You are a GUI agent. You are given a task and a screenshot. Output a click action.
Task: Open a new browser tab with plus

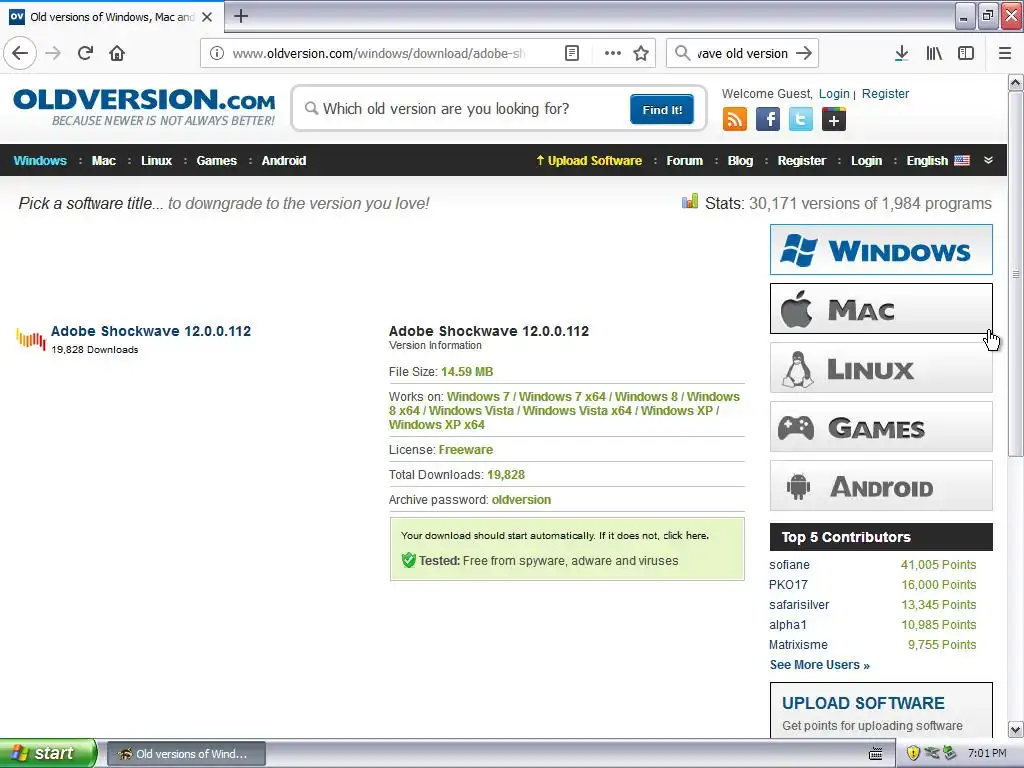coord(240,16)
